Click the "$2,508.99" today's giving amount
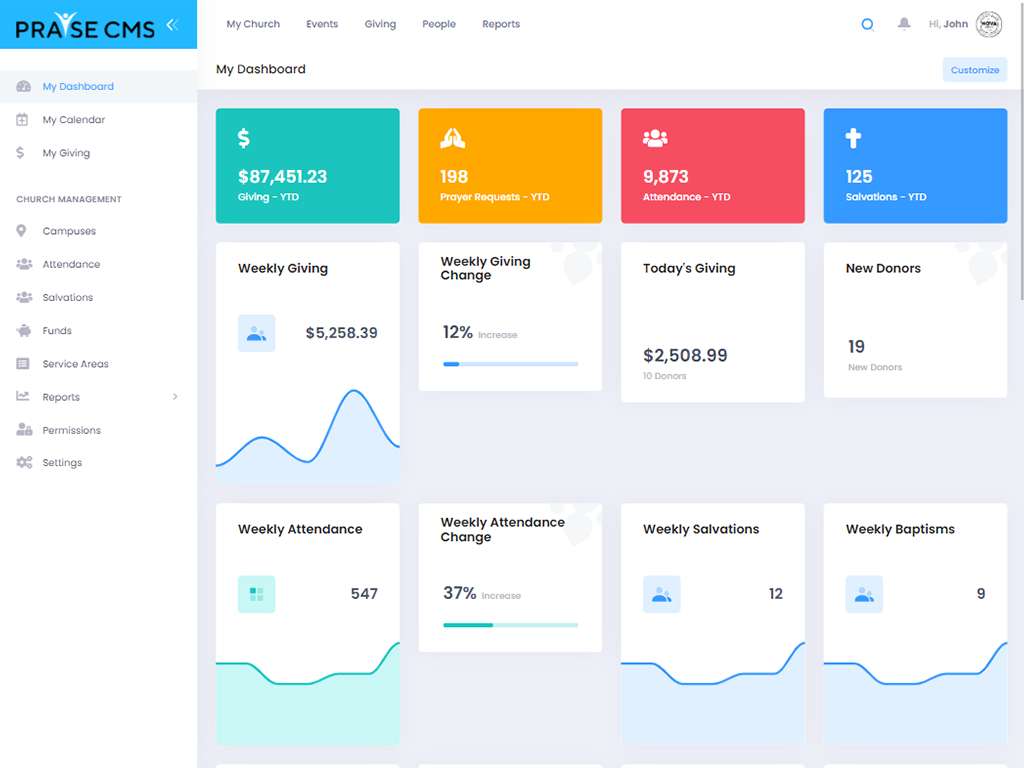The image size is (1024, 768). [685, 355]
